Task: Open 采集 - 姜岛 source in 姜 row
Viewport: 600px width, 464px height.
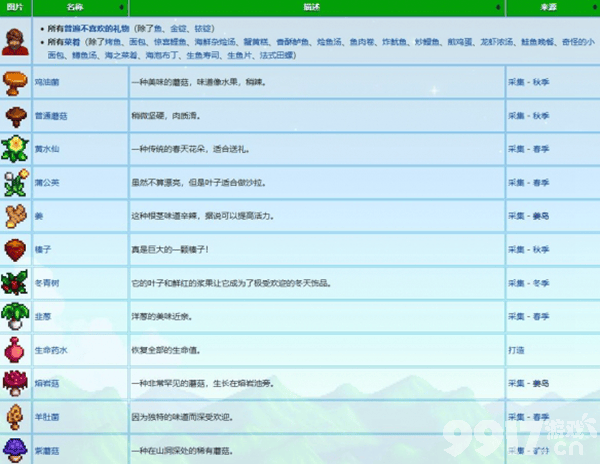Action: tap(529, 216)
